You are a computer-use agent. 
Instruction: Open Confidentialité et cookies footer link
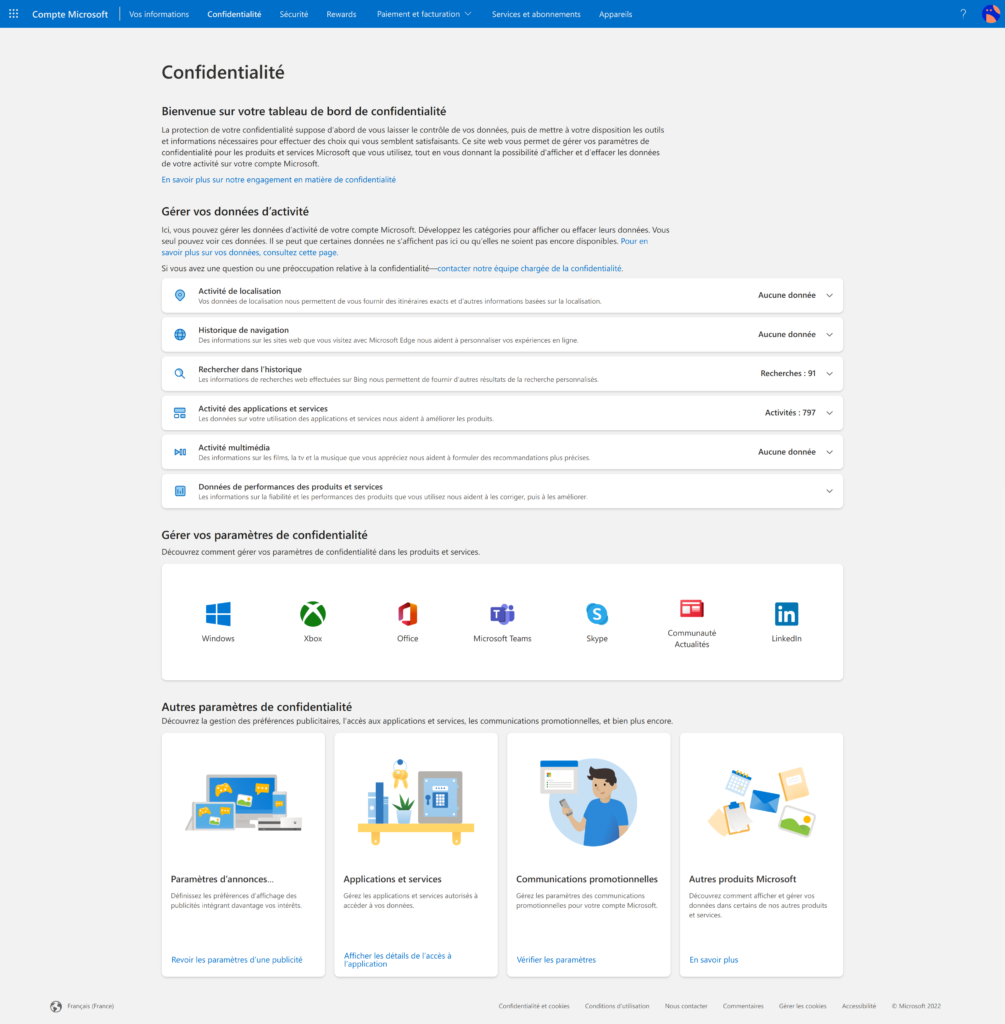(534, 1006)
